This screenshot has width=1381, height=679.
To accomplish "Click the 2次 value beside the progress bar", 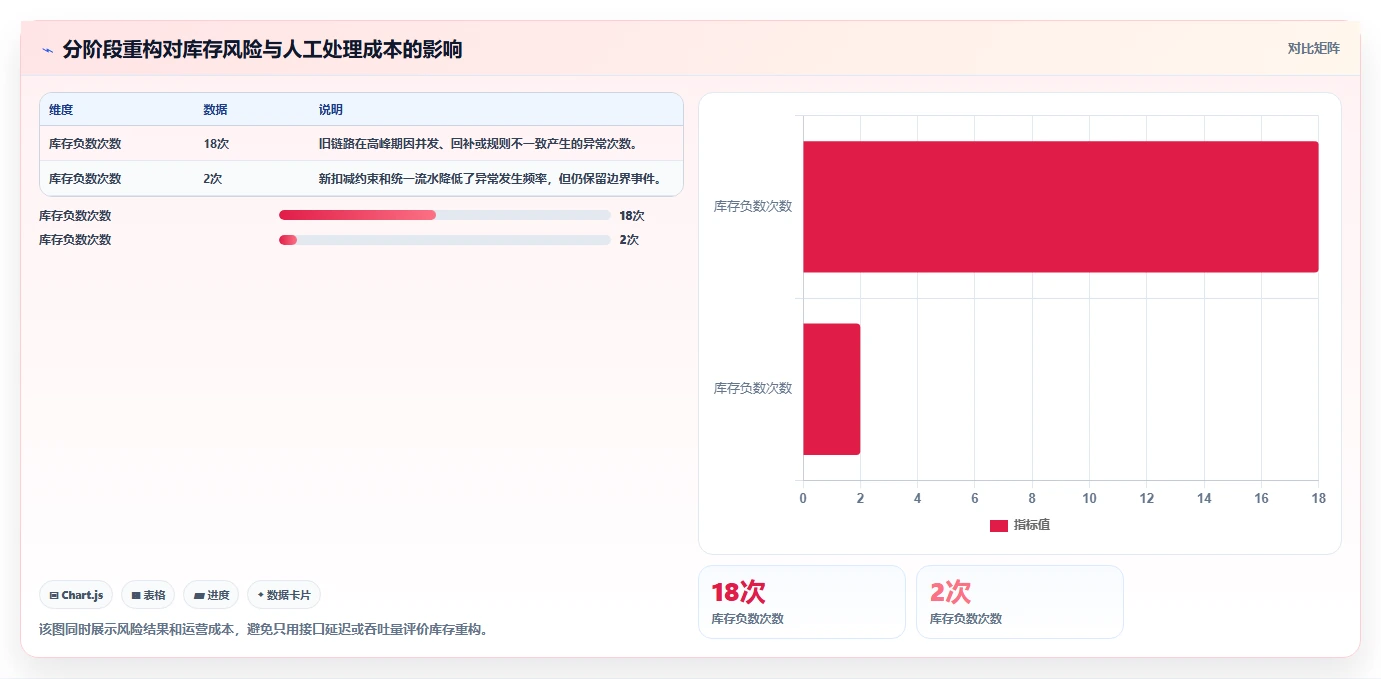I will click(x=629, y=240).
